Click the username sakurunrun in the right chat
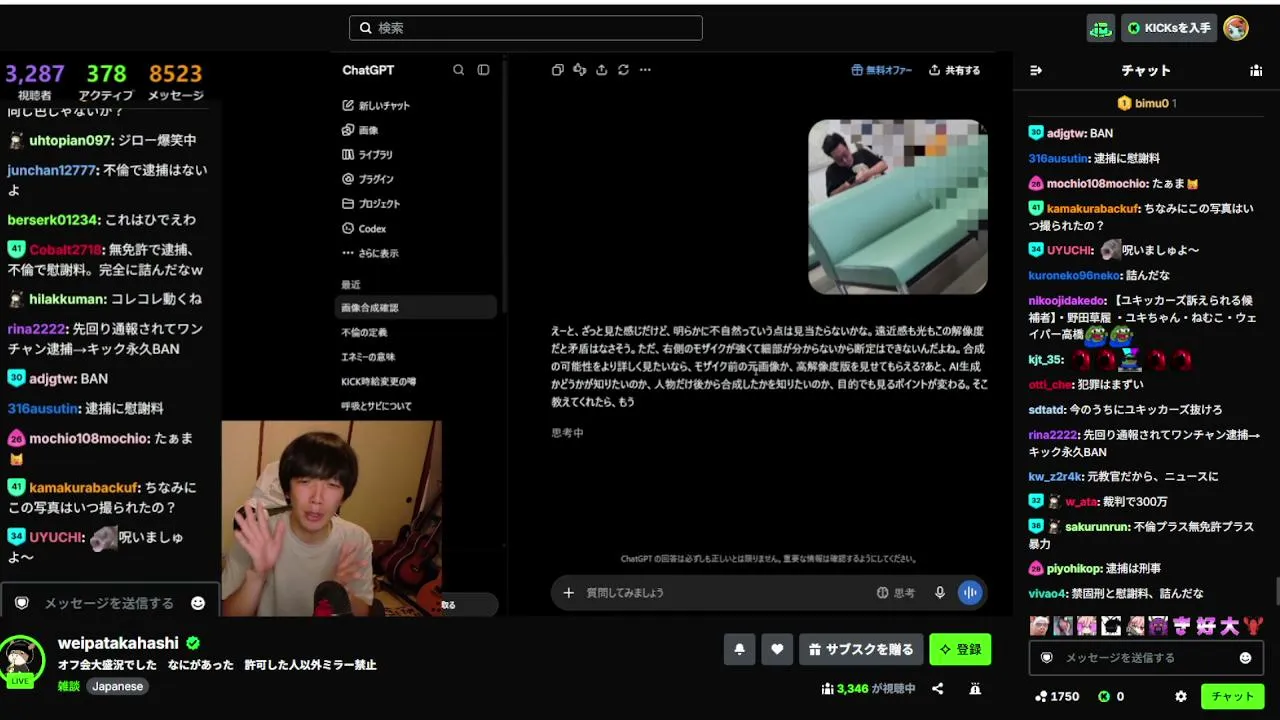Image resolution: width=1280 pixels, height=720 pixels. click(x=1097, y=526)
